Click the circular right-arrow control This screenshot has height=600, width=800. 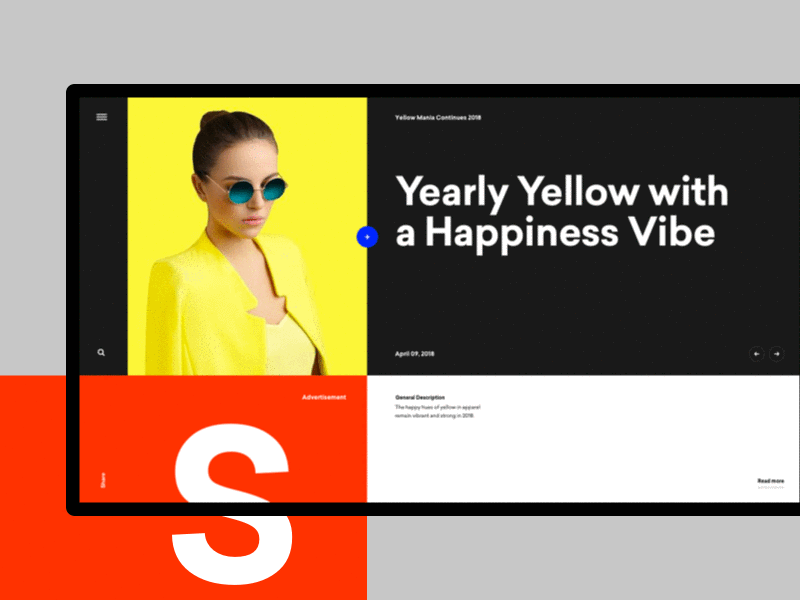tap(779, 354)
